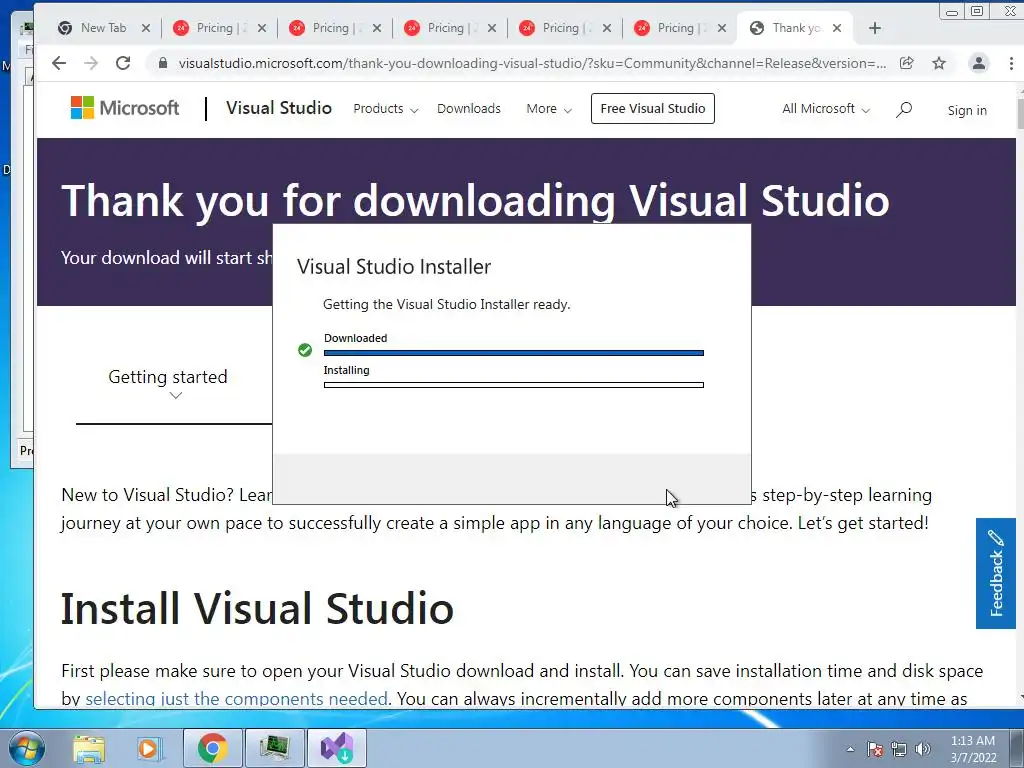
Task: Launch Windows Media Player from taskbar
Action: click(148, 748)
